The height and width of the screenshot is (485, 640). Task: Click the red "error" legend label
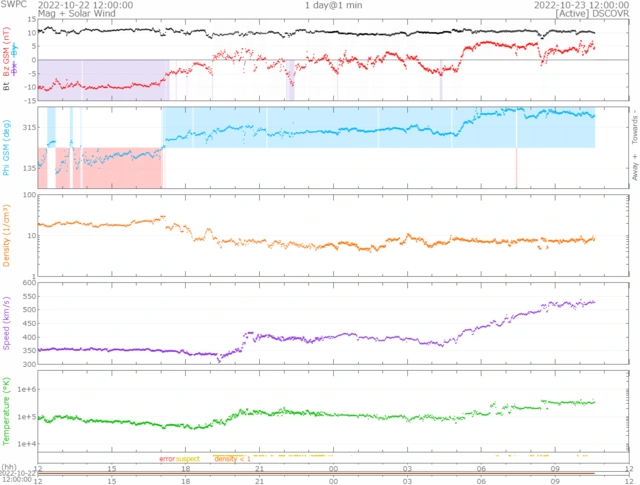pyautogui.click(x=167, y=459)
